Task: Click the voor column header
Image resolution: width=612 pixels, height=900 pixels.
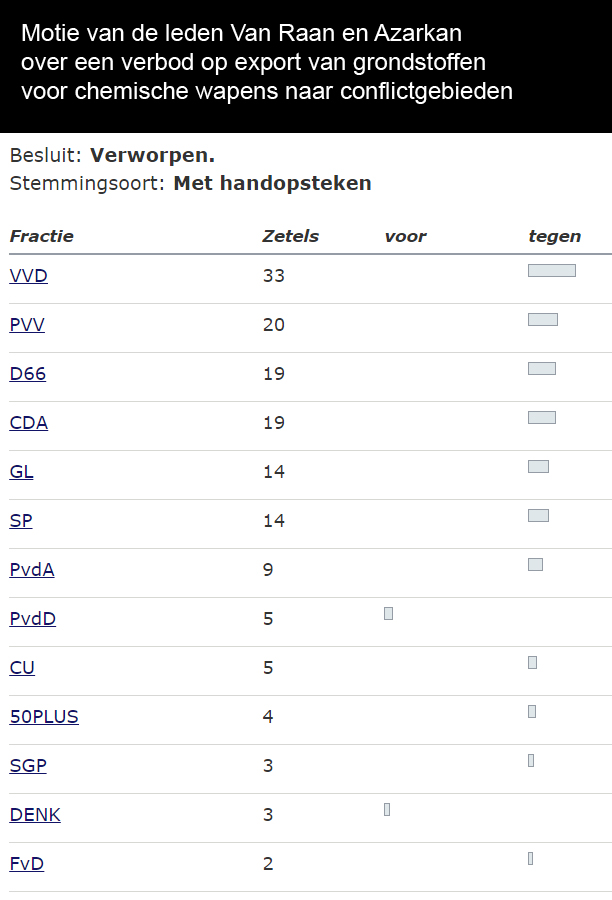Action: click(405, 236)
